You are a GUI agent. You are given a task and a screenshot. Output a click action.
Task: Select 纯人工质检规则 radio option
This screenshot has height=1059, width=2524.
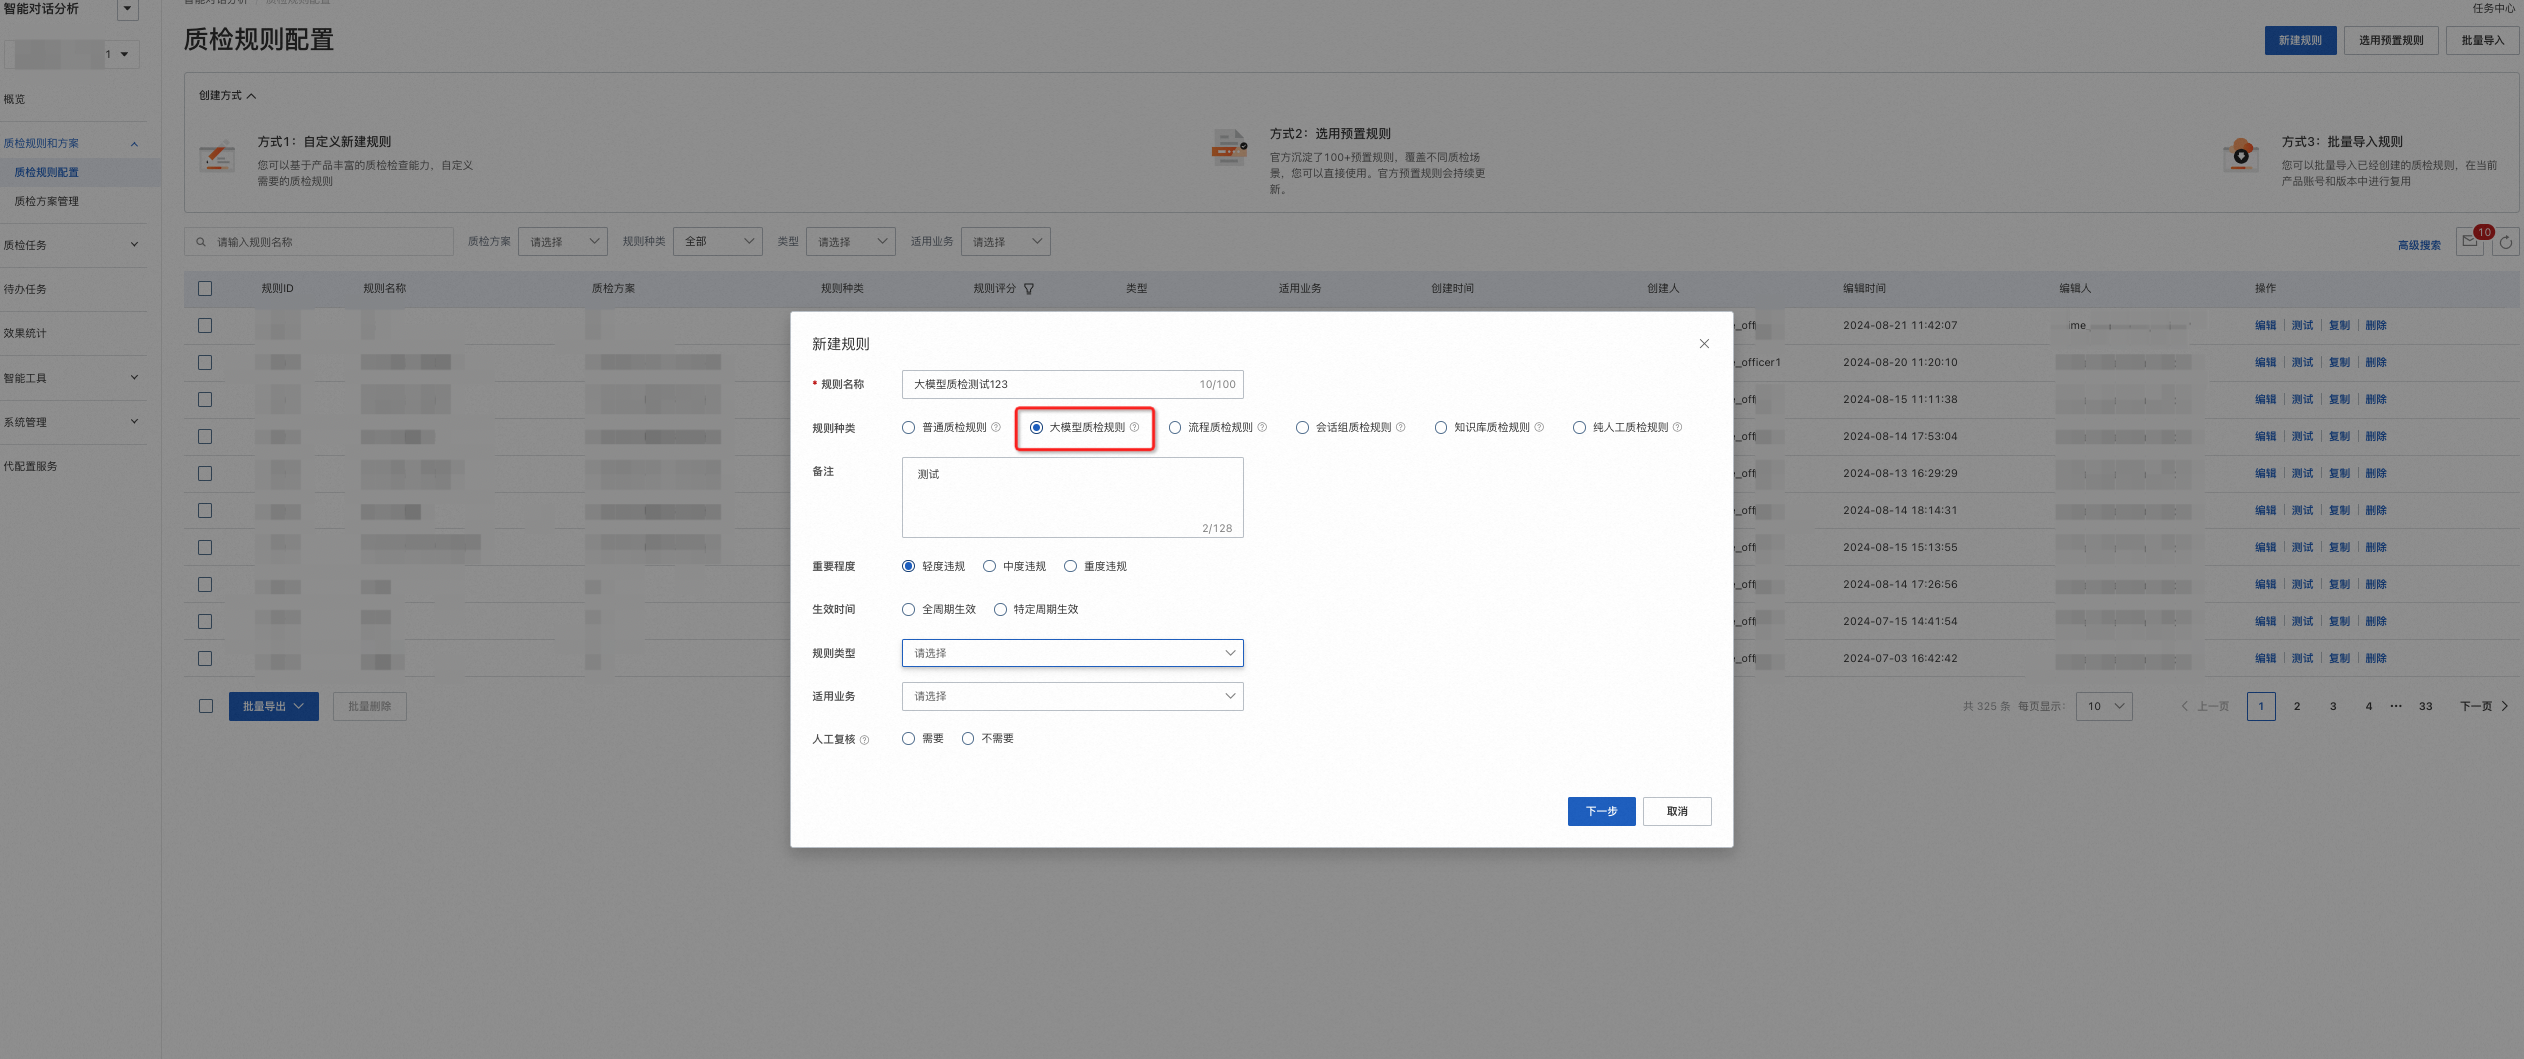tap(1579, 427)
